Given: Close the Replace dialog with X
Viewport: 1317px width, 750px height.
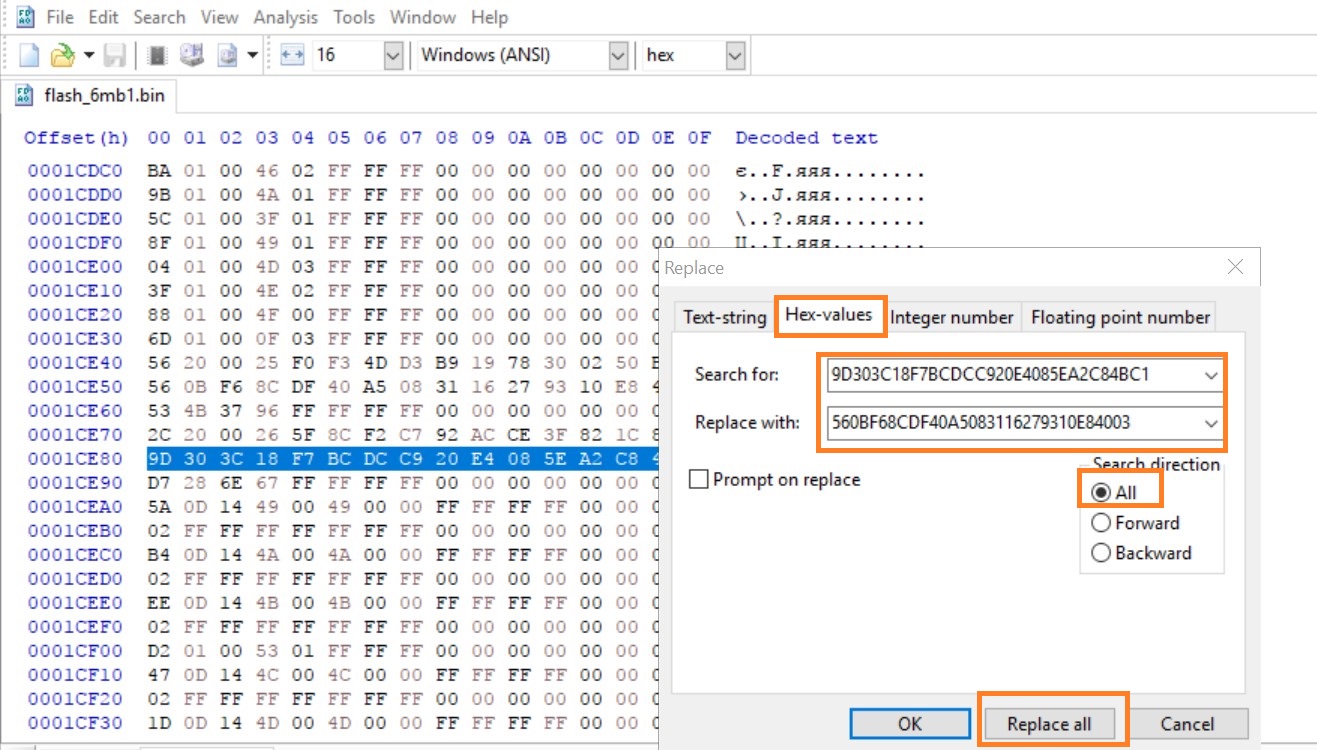Looking at the screenshot, I should click(x=1235, y=267).
